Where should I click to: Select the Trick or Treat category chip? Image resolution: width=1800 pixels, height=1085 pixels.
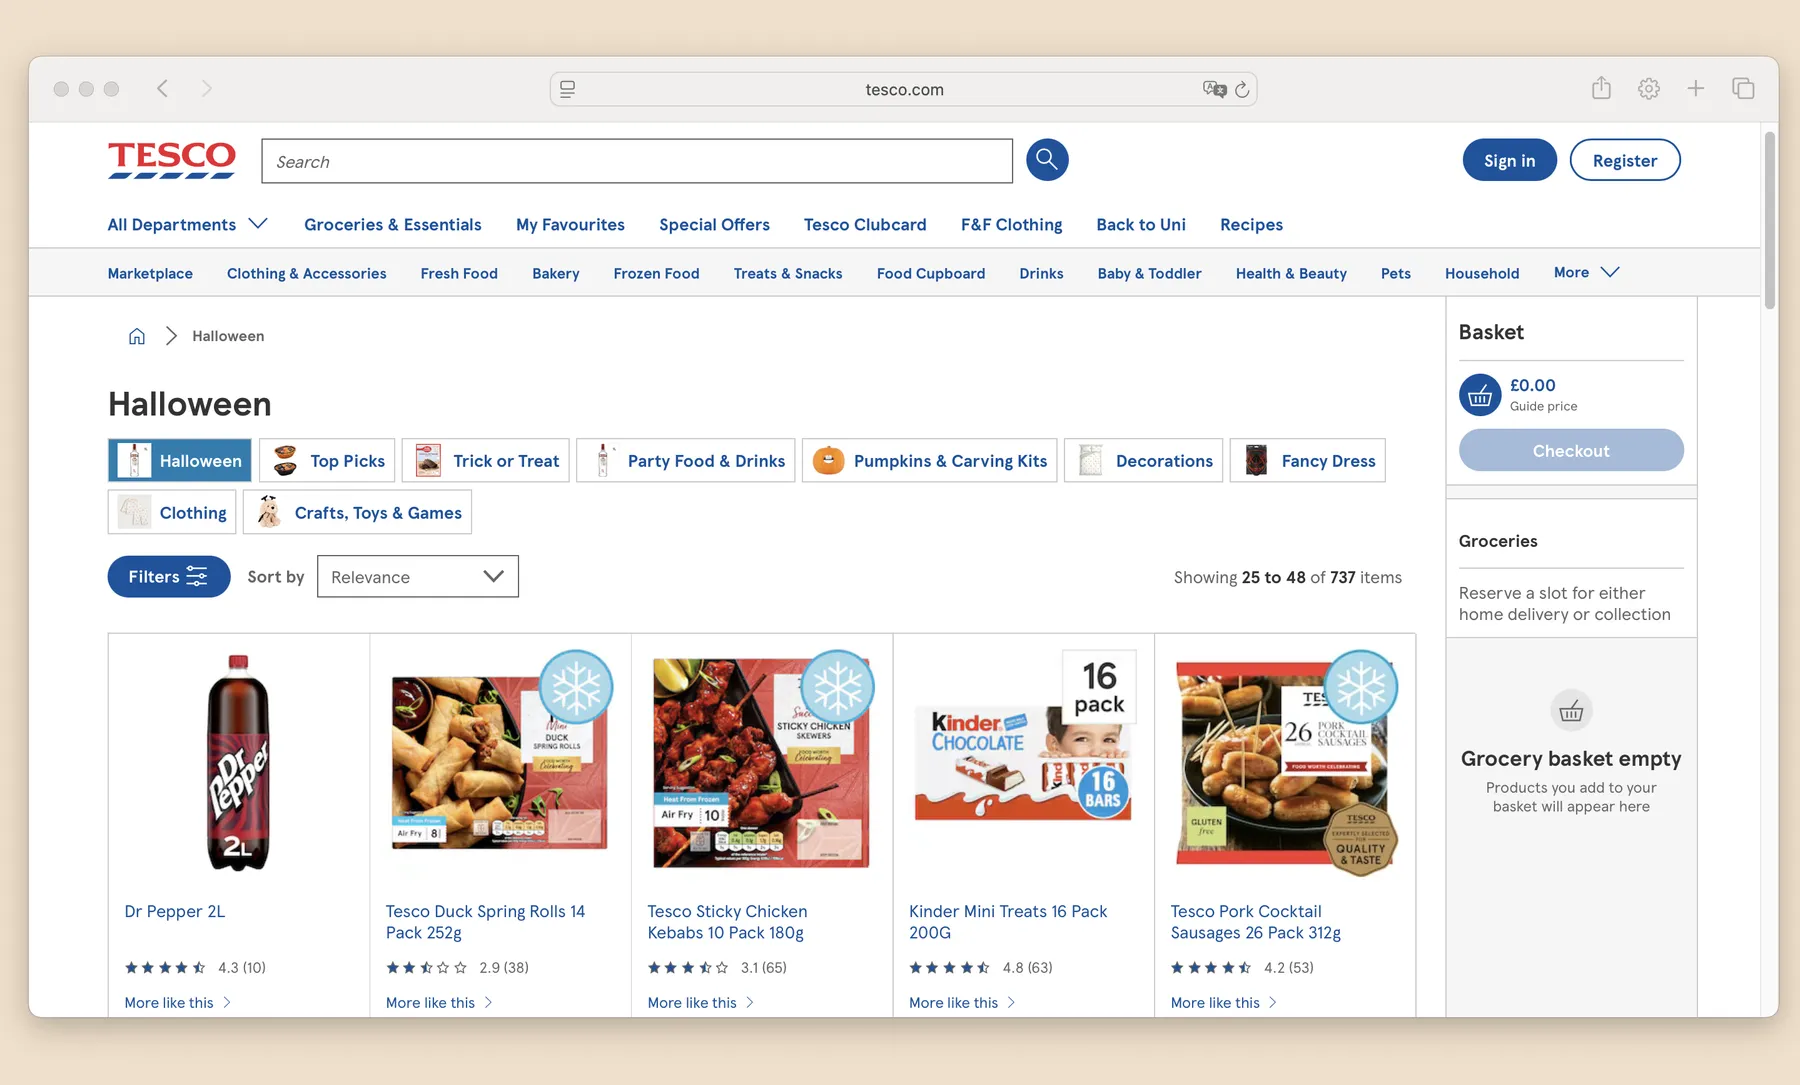[486, 461]
